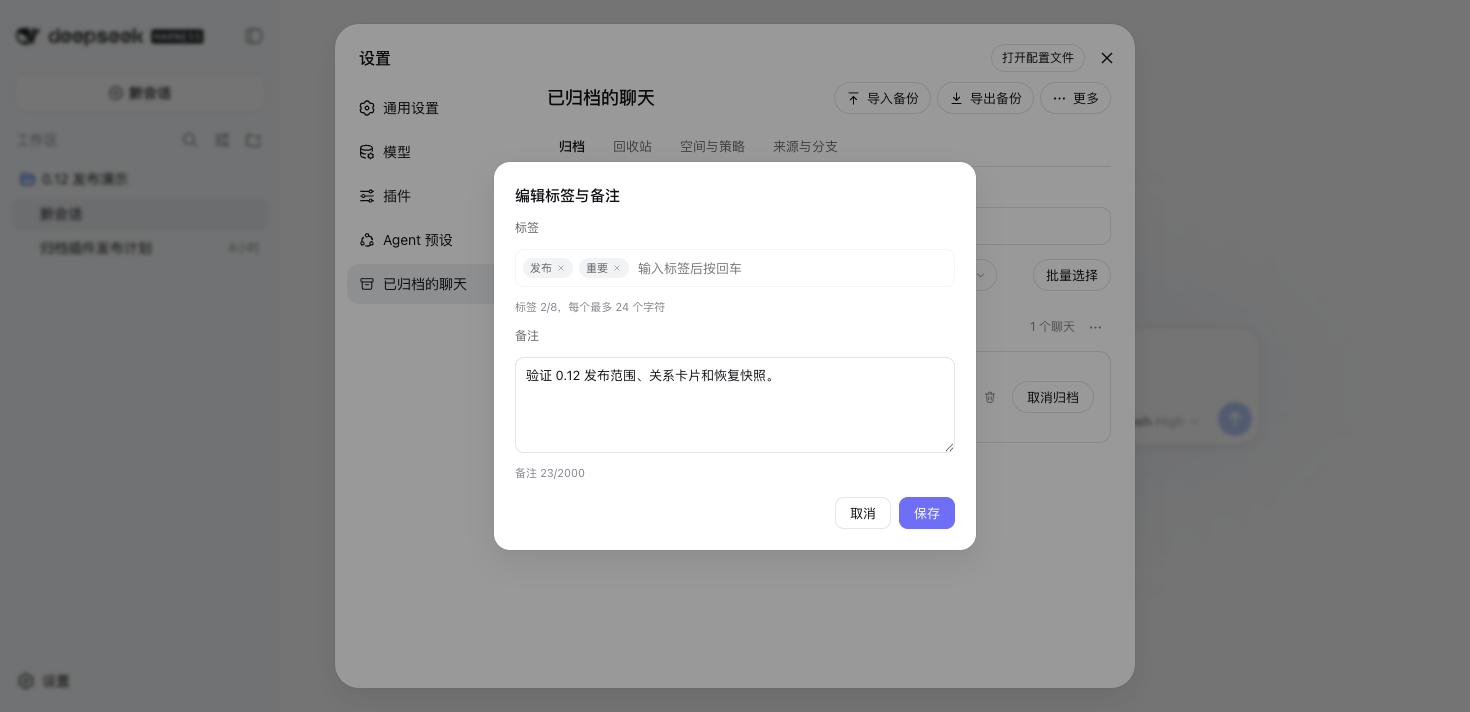Viewport: 1470px width, 712px height.
Task: Click the rightmost icon in 工作区 row
Action: pos(254,140)
